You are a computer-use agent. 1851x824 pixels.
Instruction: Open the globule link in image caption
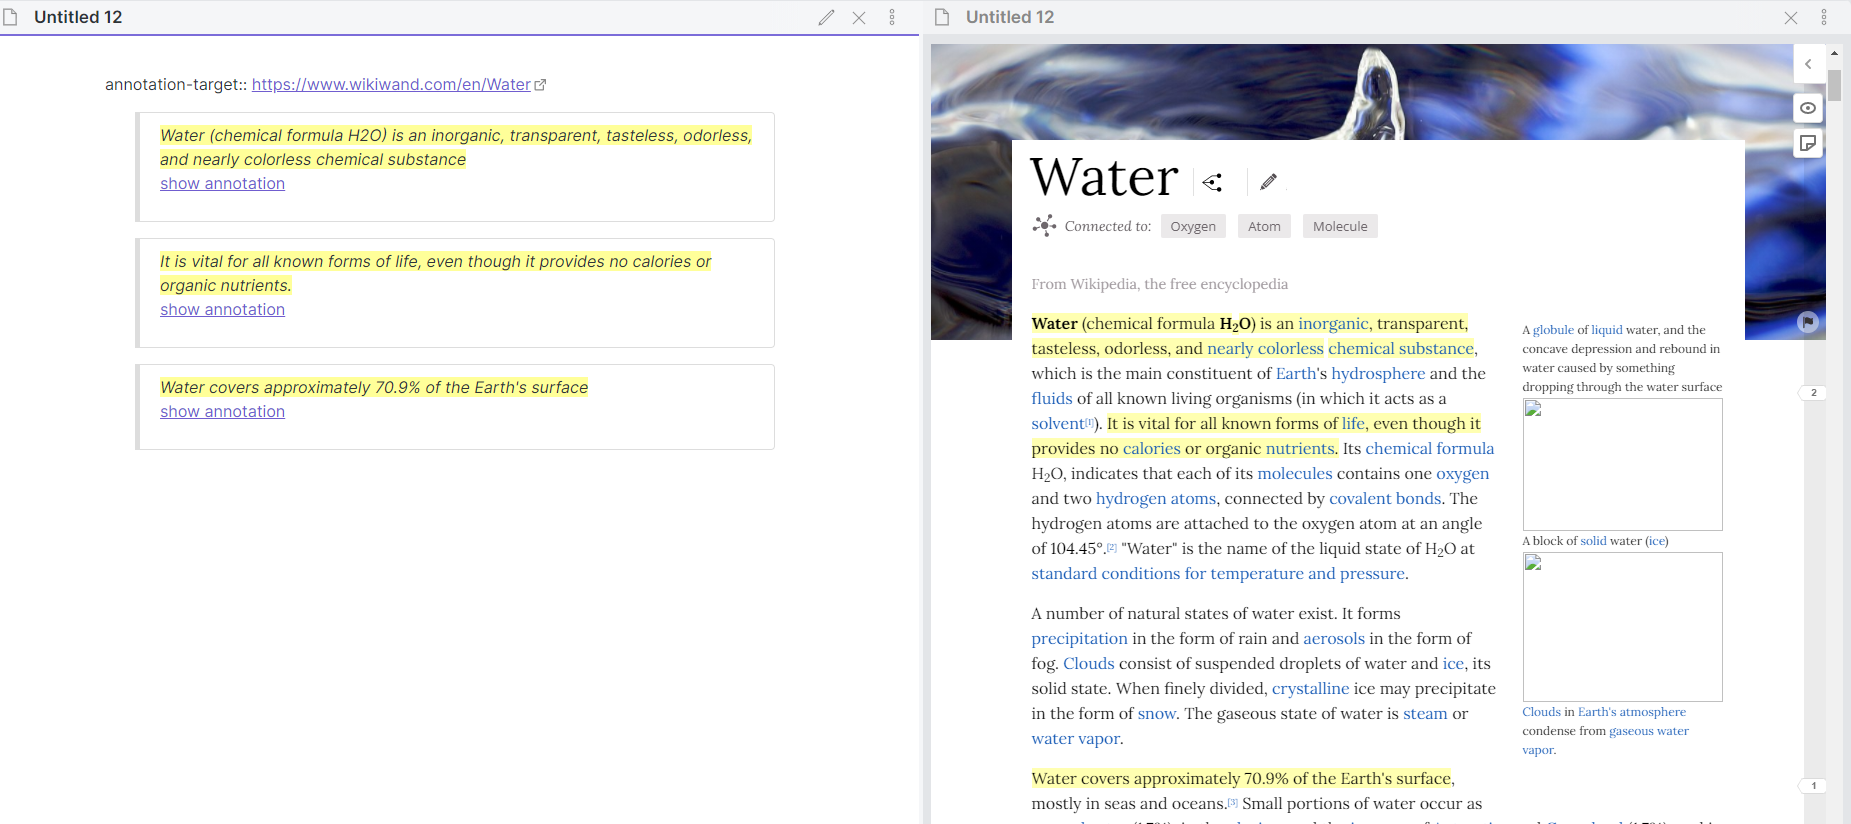click(1553, 330)
